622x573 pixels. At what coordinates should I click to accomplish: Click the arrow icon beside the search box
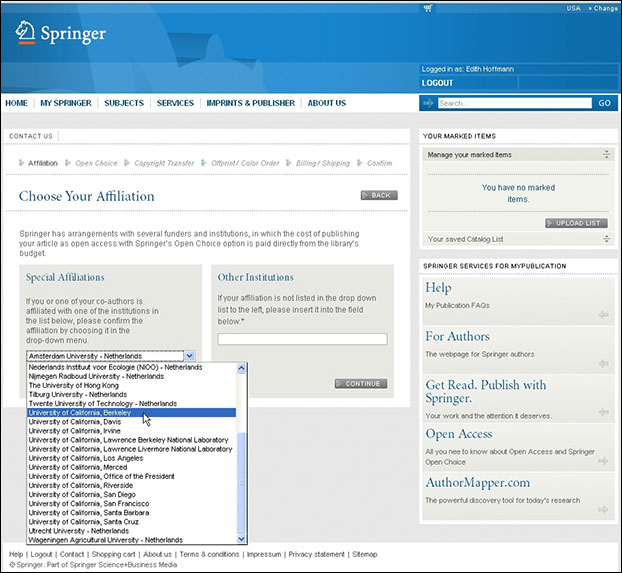[428, 103]
